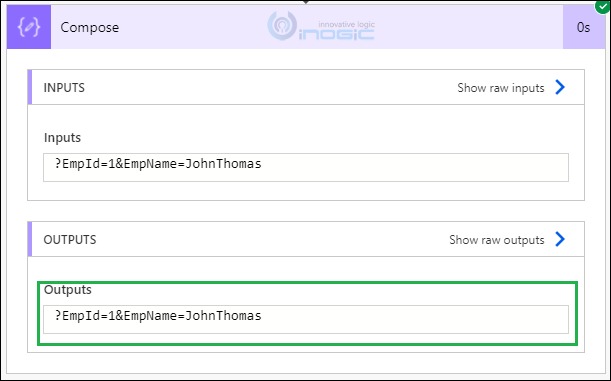
Task: Click the Inputs field label
Action: point(62,138)
